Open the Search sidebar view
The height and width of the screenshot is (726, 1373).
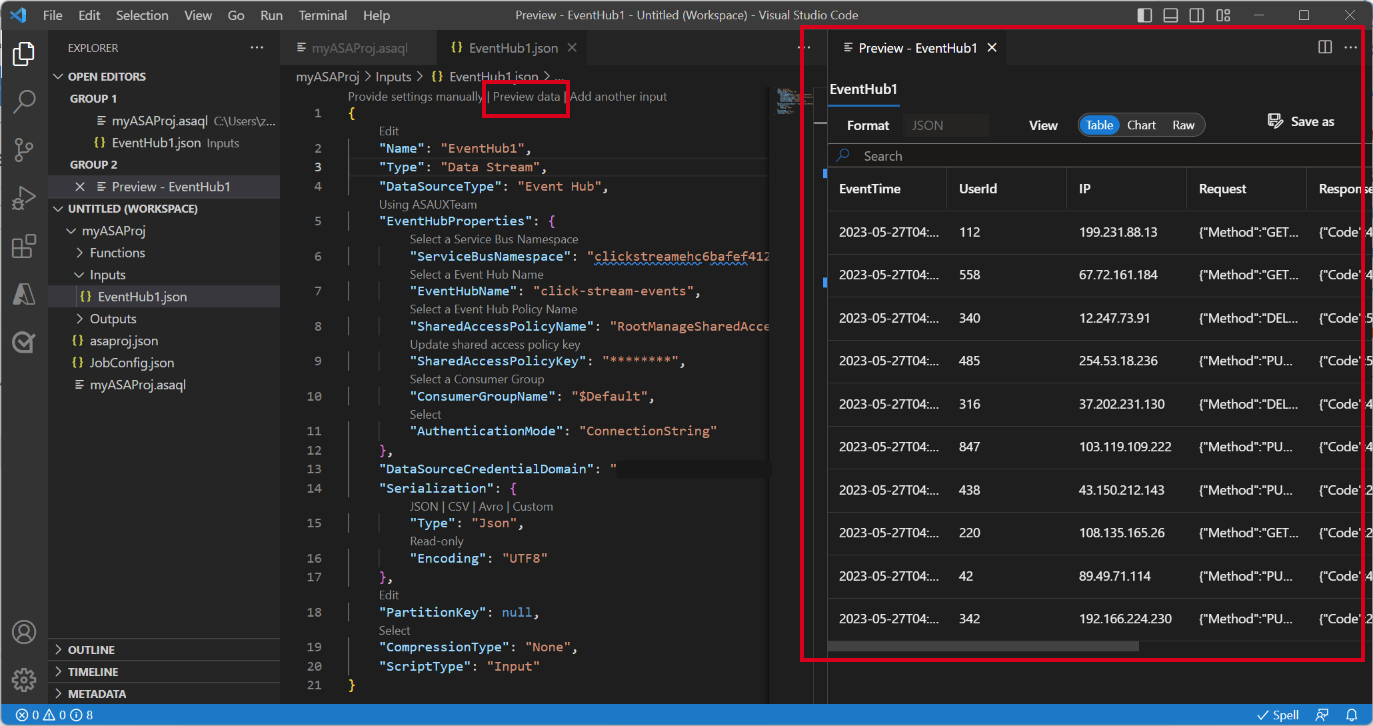click(x=24, y=101)
